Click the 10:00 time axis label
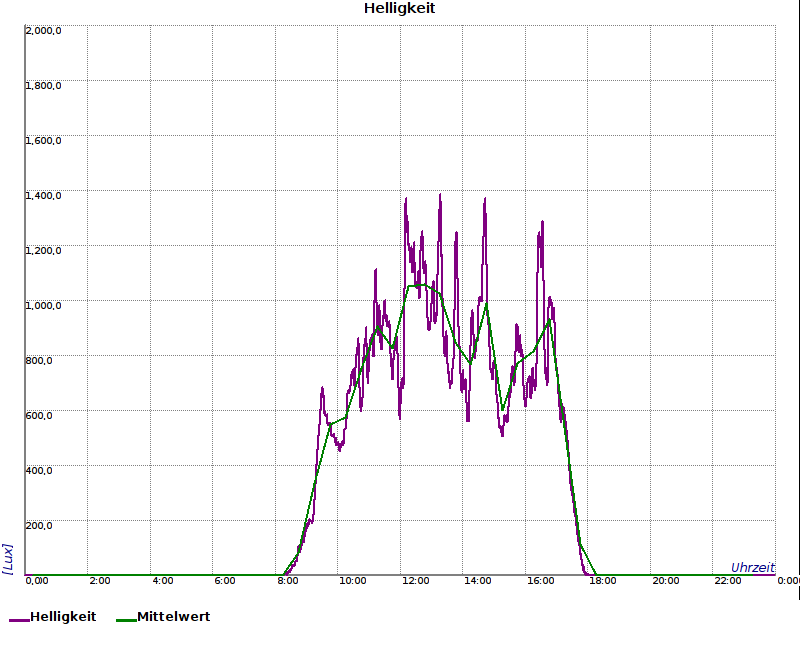Image resolution: width=800 pixels, height=650 pixels. [x=353, y=581]
